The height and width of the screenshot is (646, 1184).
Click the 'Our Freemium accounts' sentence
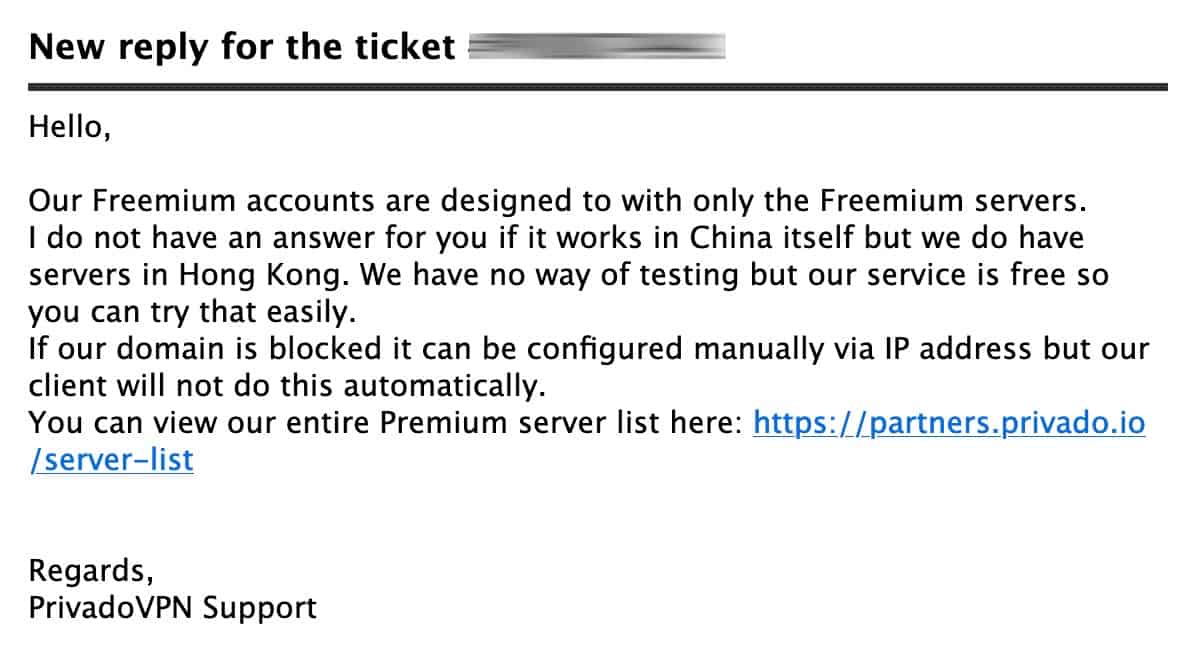[557, 201]
